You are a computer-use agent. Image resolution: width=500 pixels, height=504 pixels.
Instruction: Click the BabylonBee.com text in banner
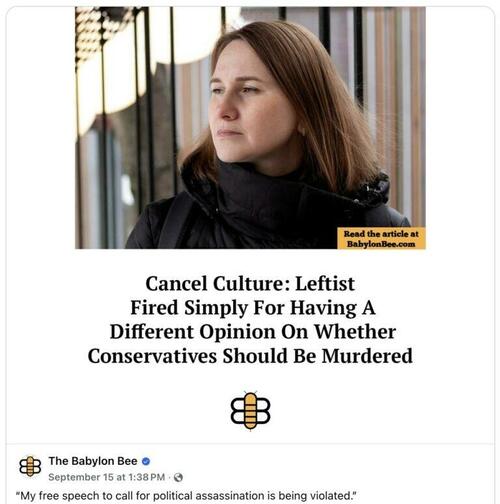(381, 244)
